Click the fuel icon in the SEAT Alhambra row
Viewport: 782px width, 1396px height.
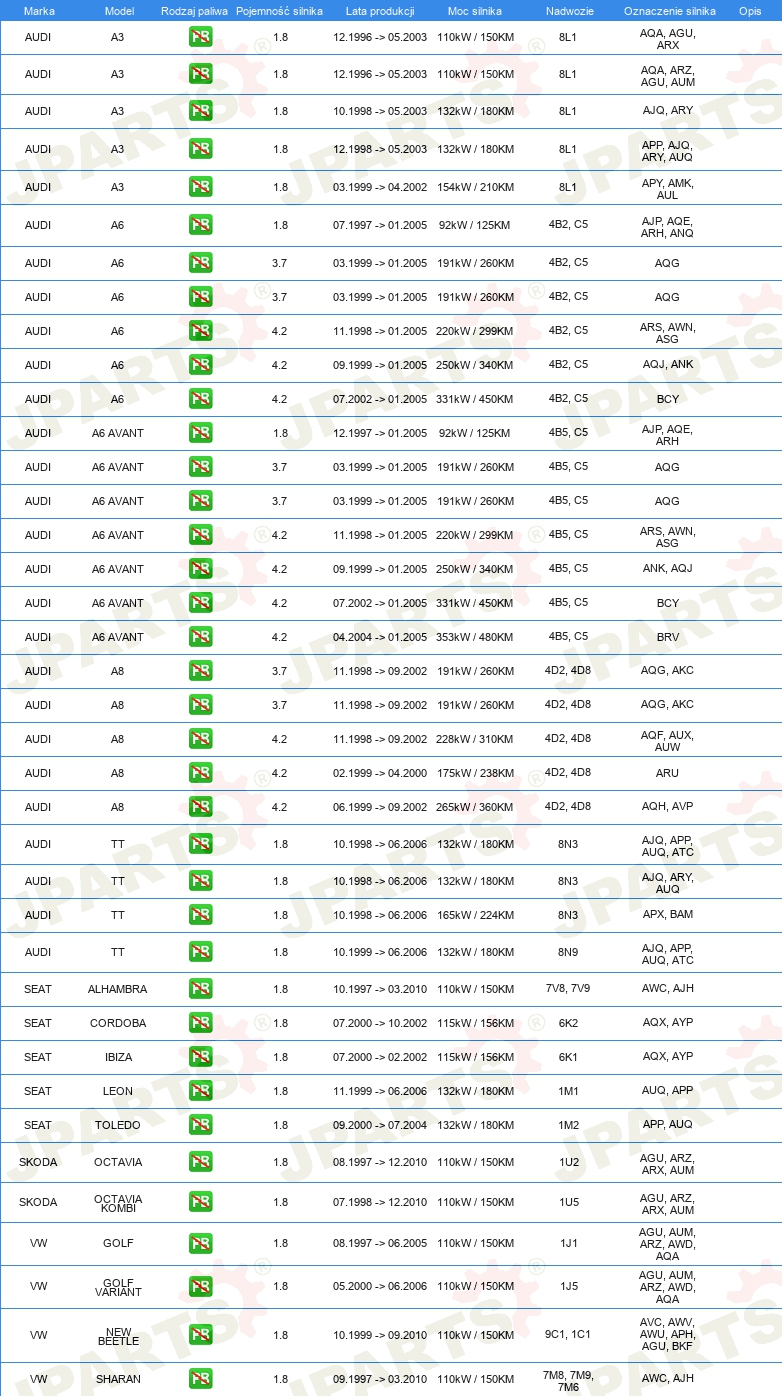pyautogui.click(x=200, y=989)
